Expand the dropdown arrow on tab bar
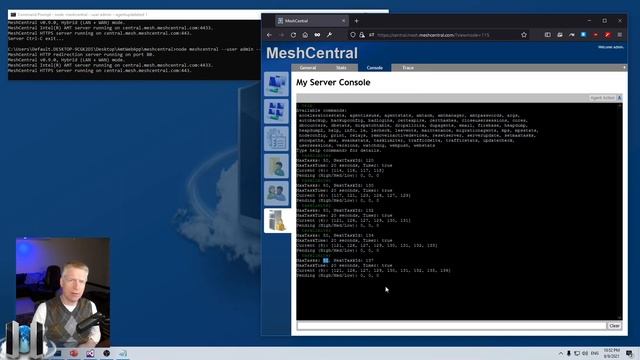 624,67
